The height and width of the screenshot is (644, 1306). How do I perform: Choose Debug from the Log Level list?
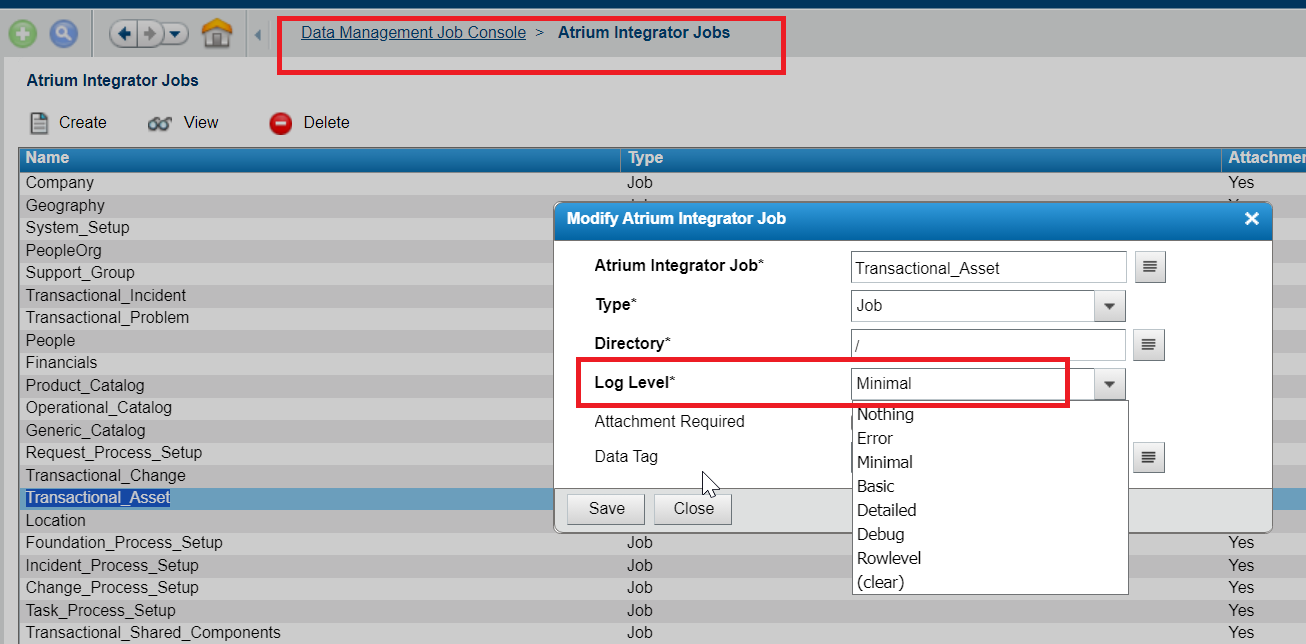tap(990, 534)
